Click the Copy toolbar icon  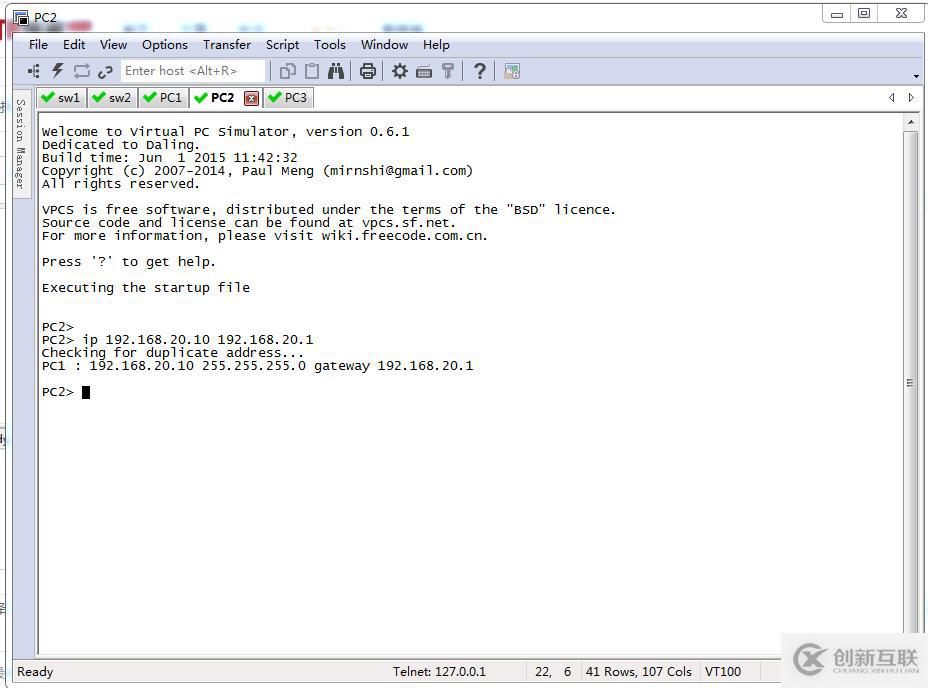pyautogui.click(x=288, y=72)
